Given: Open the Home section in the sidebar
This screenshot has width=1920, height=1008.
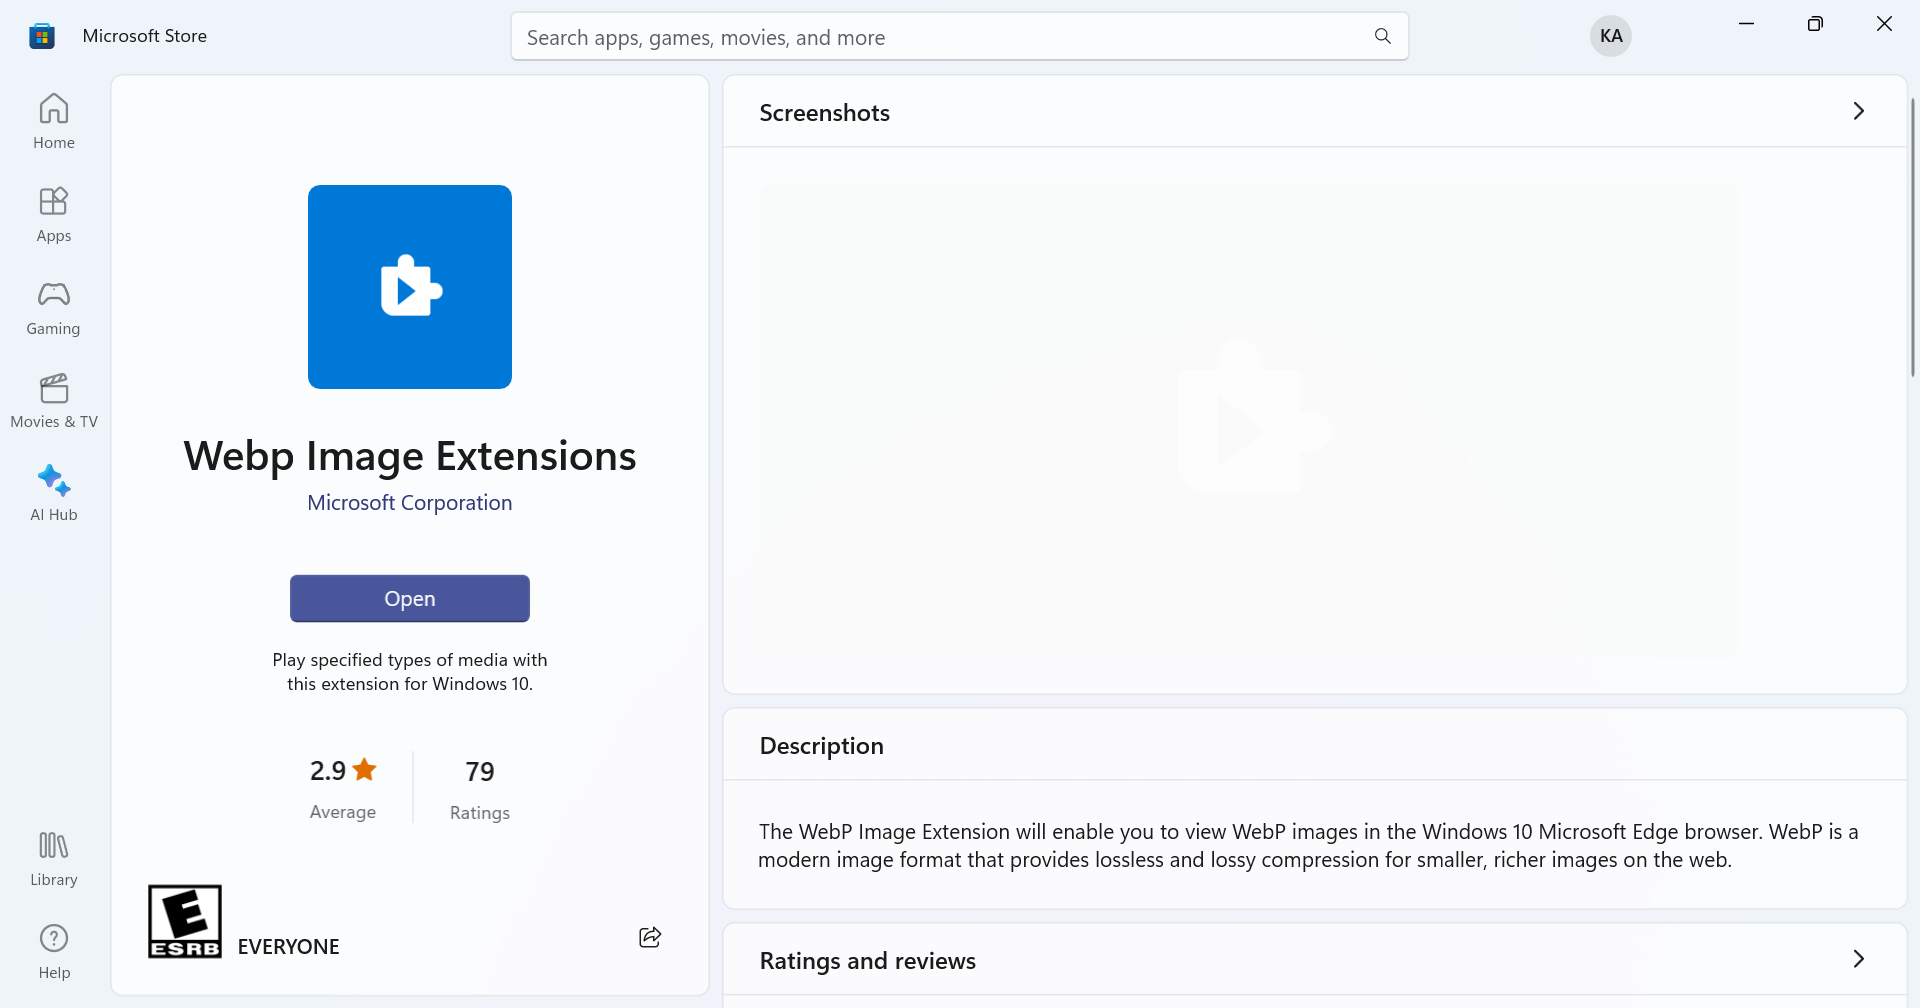Looking at the screenshot, I should [54, 121].
